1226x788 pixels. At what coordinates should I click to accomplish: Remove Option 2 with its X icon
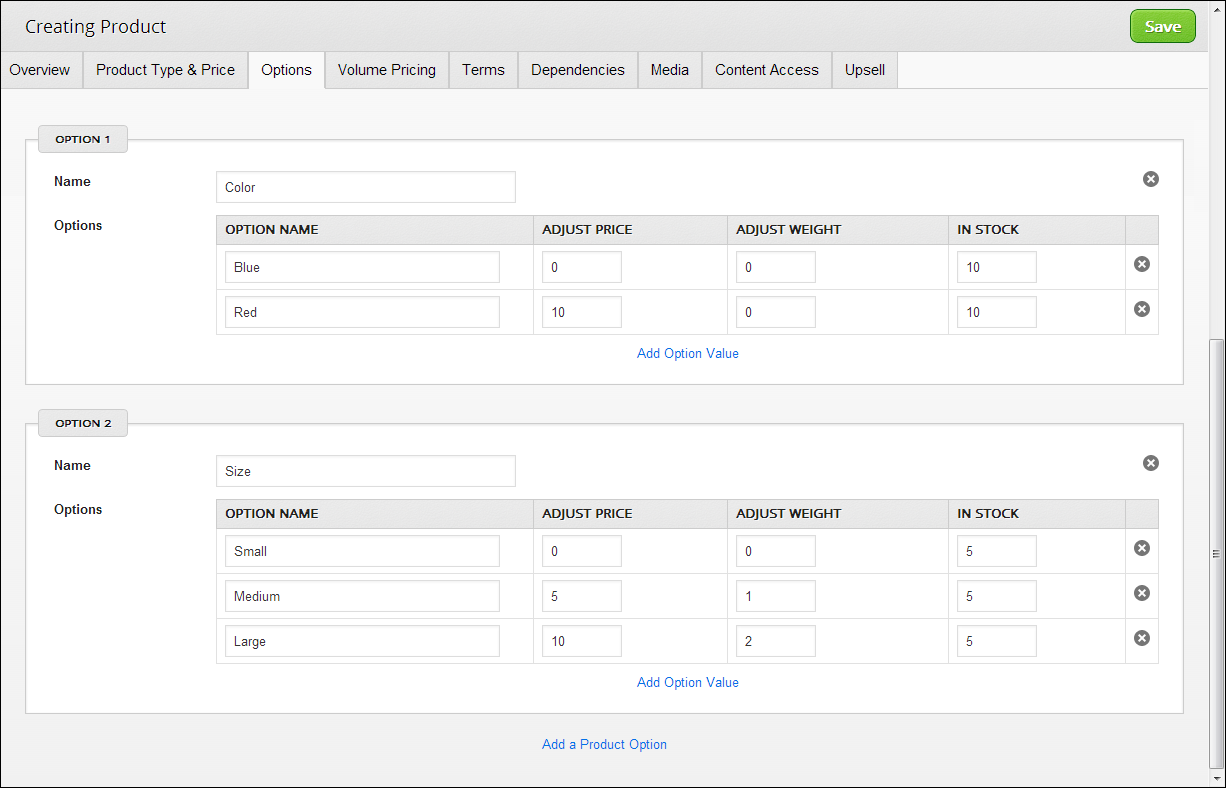(x=1151, y=463)
